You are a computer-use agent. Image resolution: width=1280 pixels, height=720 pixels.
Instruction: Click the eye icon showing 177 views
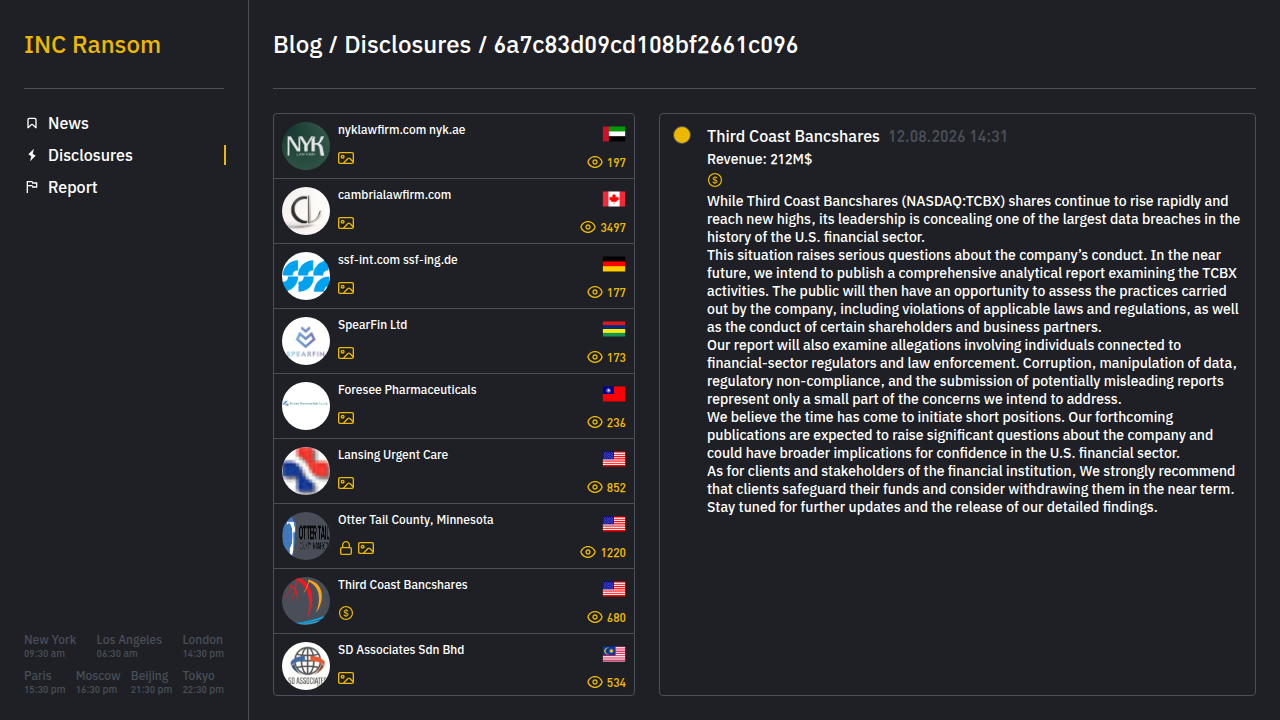595,292
